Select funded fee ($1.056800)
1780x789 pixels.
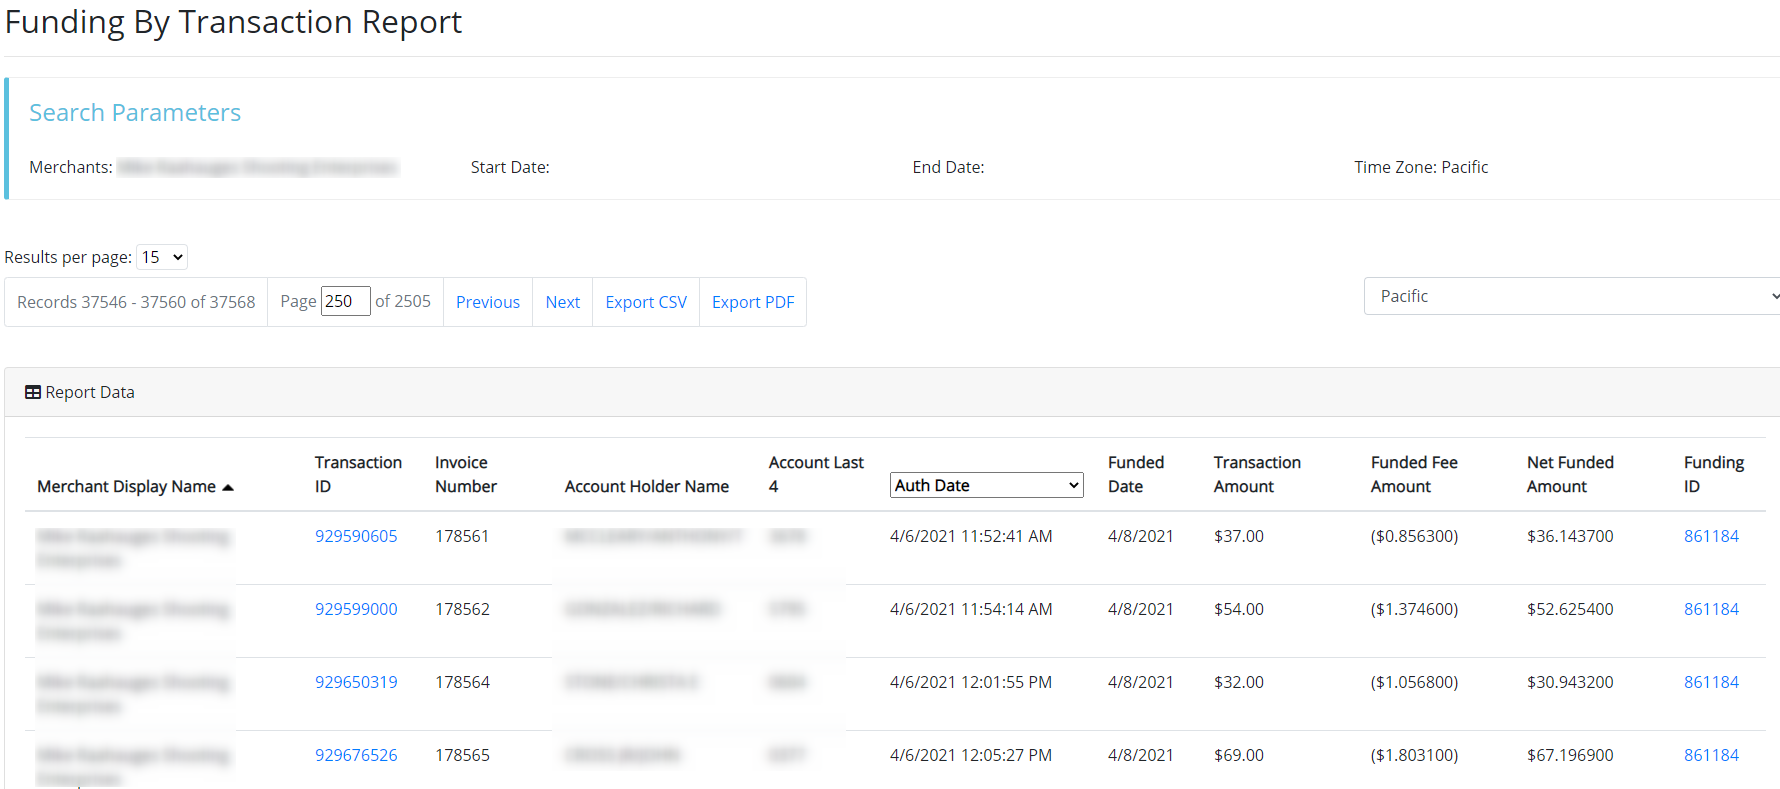tap(1414, 682)
